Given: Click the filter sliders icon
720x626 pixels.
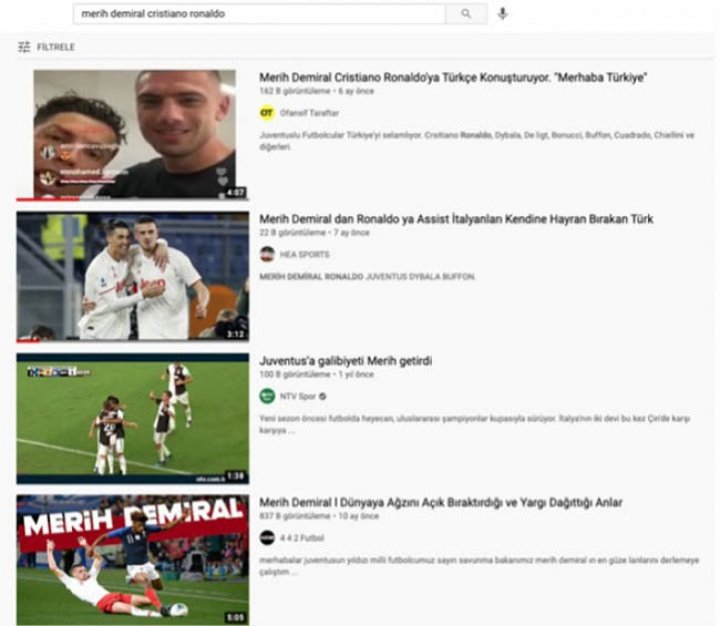Looking at the screenshot, I should (x=24, y=47).
